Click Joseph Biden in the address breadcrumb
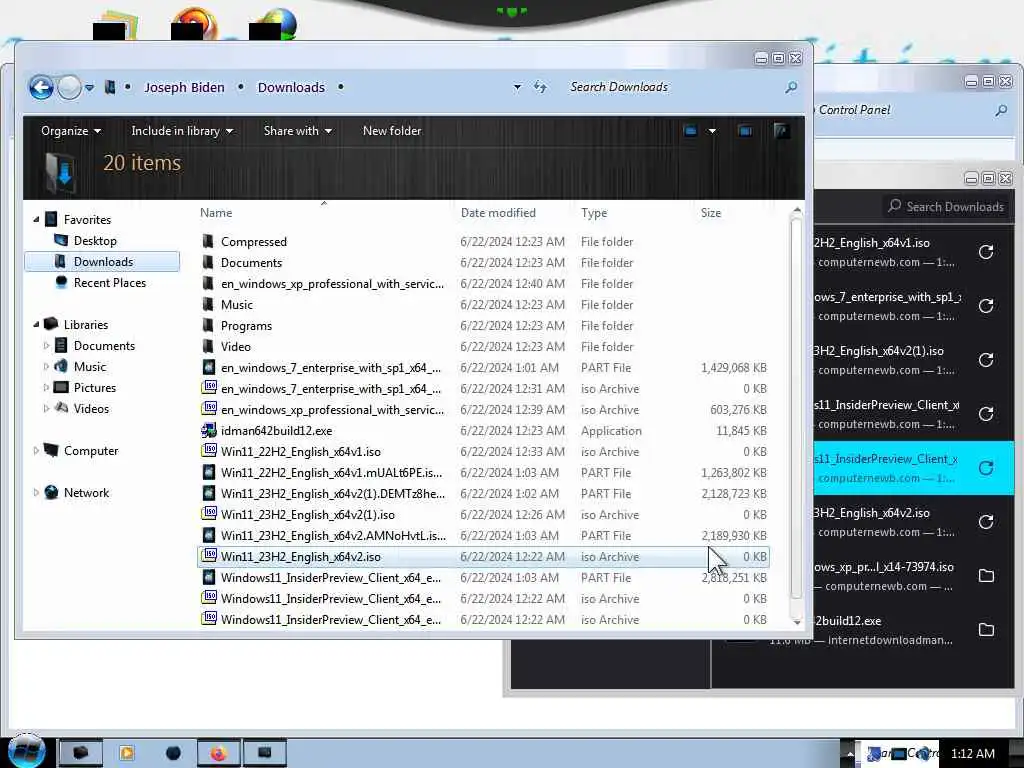This screenshot has height=768, width=1024. (184, 87)
